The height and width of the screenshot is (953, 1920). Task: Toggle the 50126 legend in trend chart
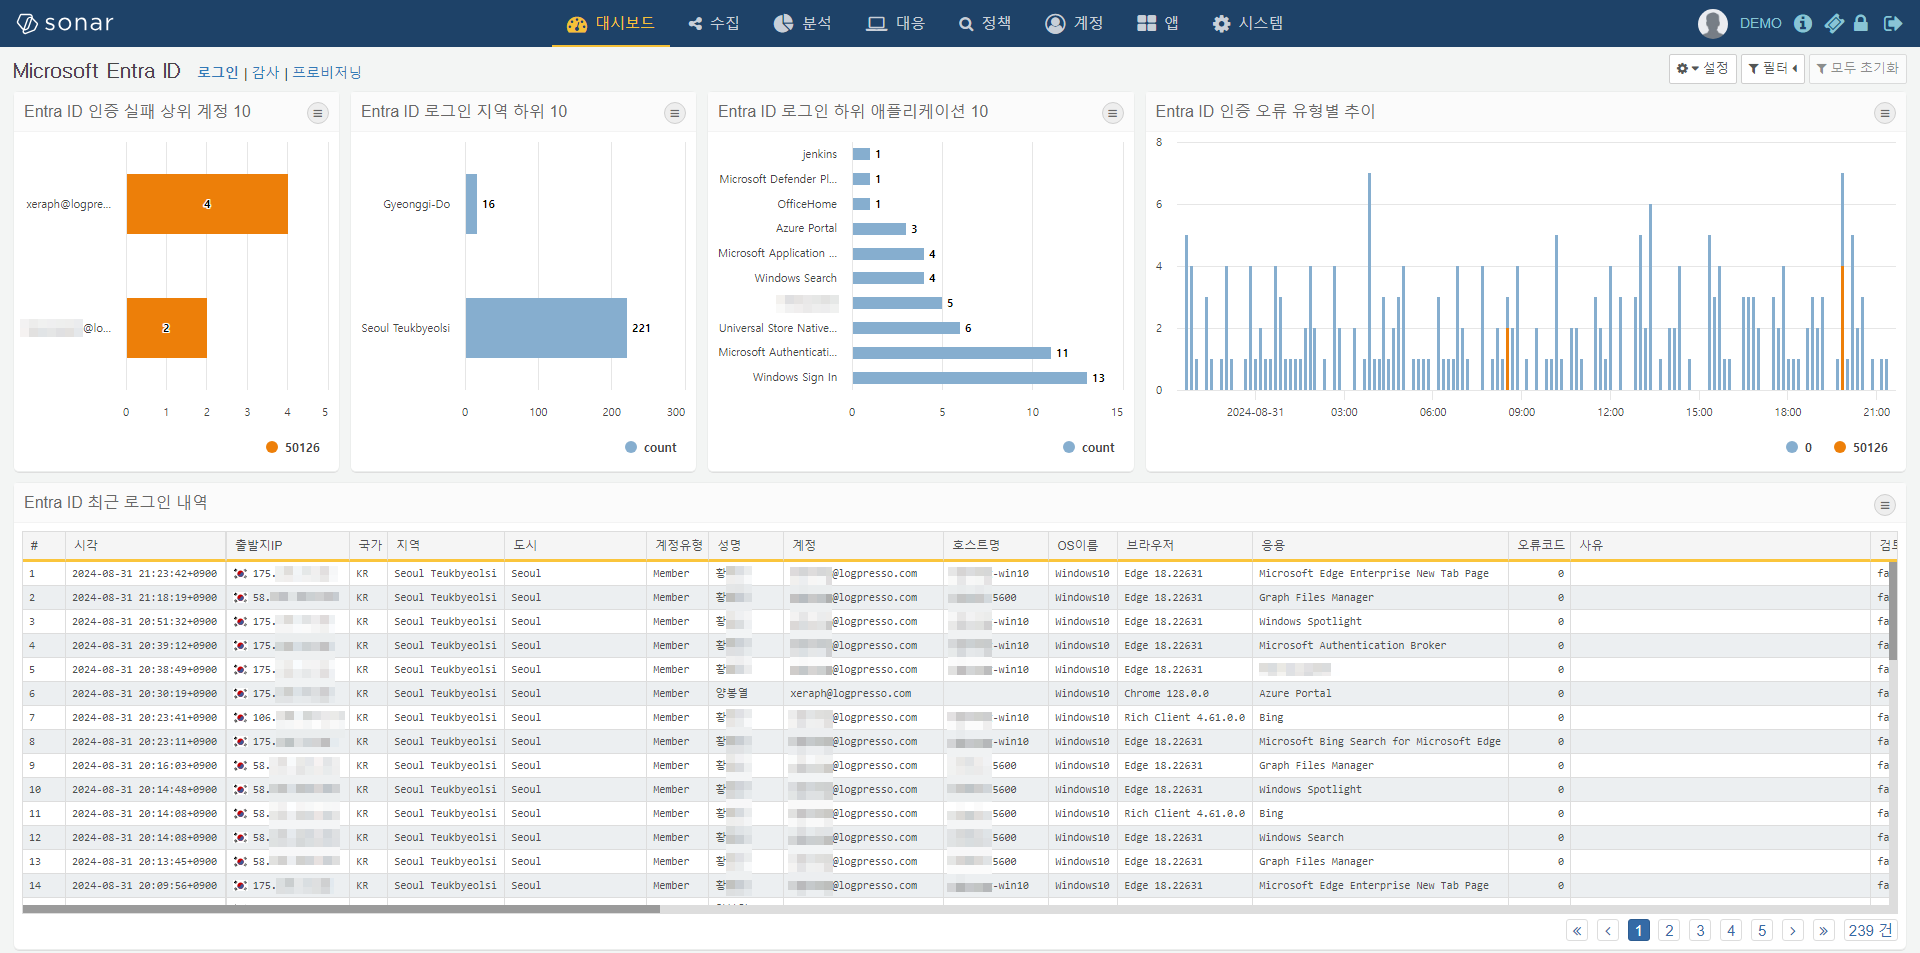point(1861,447)
